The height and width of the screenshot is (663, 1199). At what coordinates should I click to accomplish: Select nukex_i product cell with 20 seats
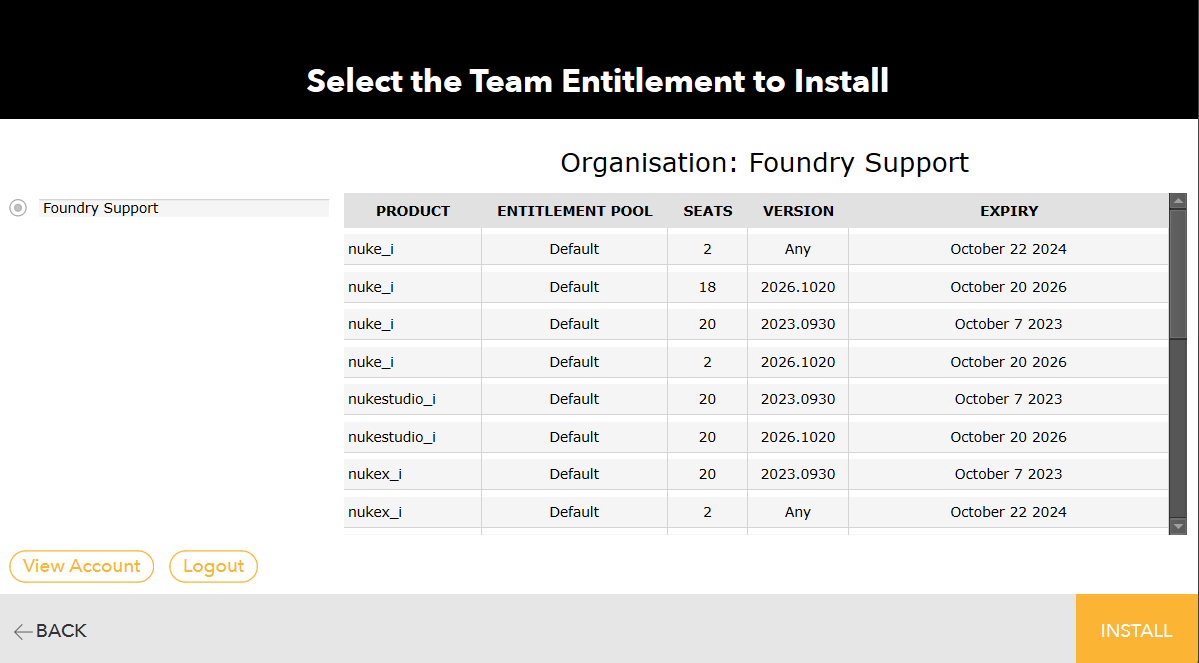pyautogui.click(x=413, y=474)
